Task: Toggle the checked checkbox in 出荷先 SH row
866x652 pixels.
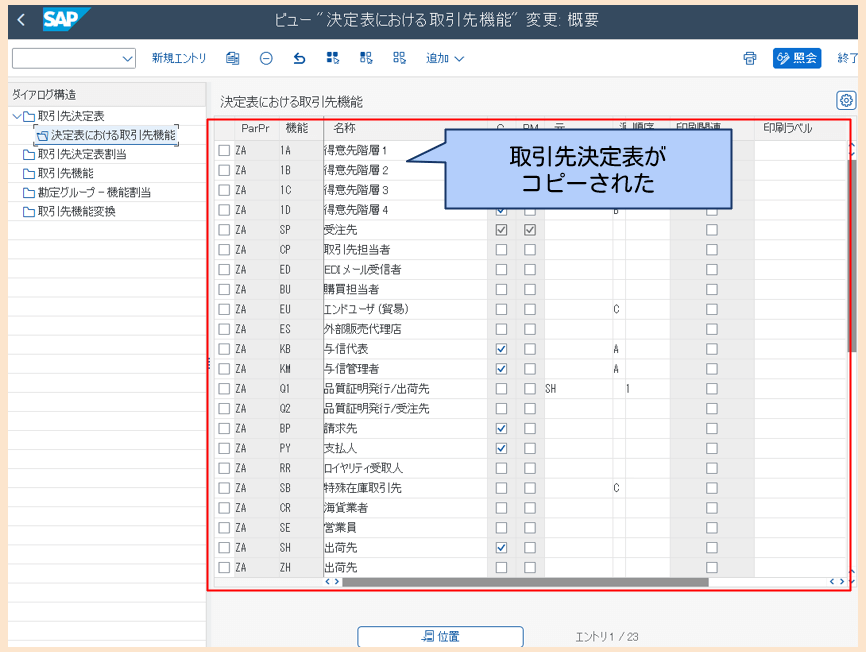Action: tap(501, 548)
